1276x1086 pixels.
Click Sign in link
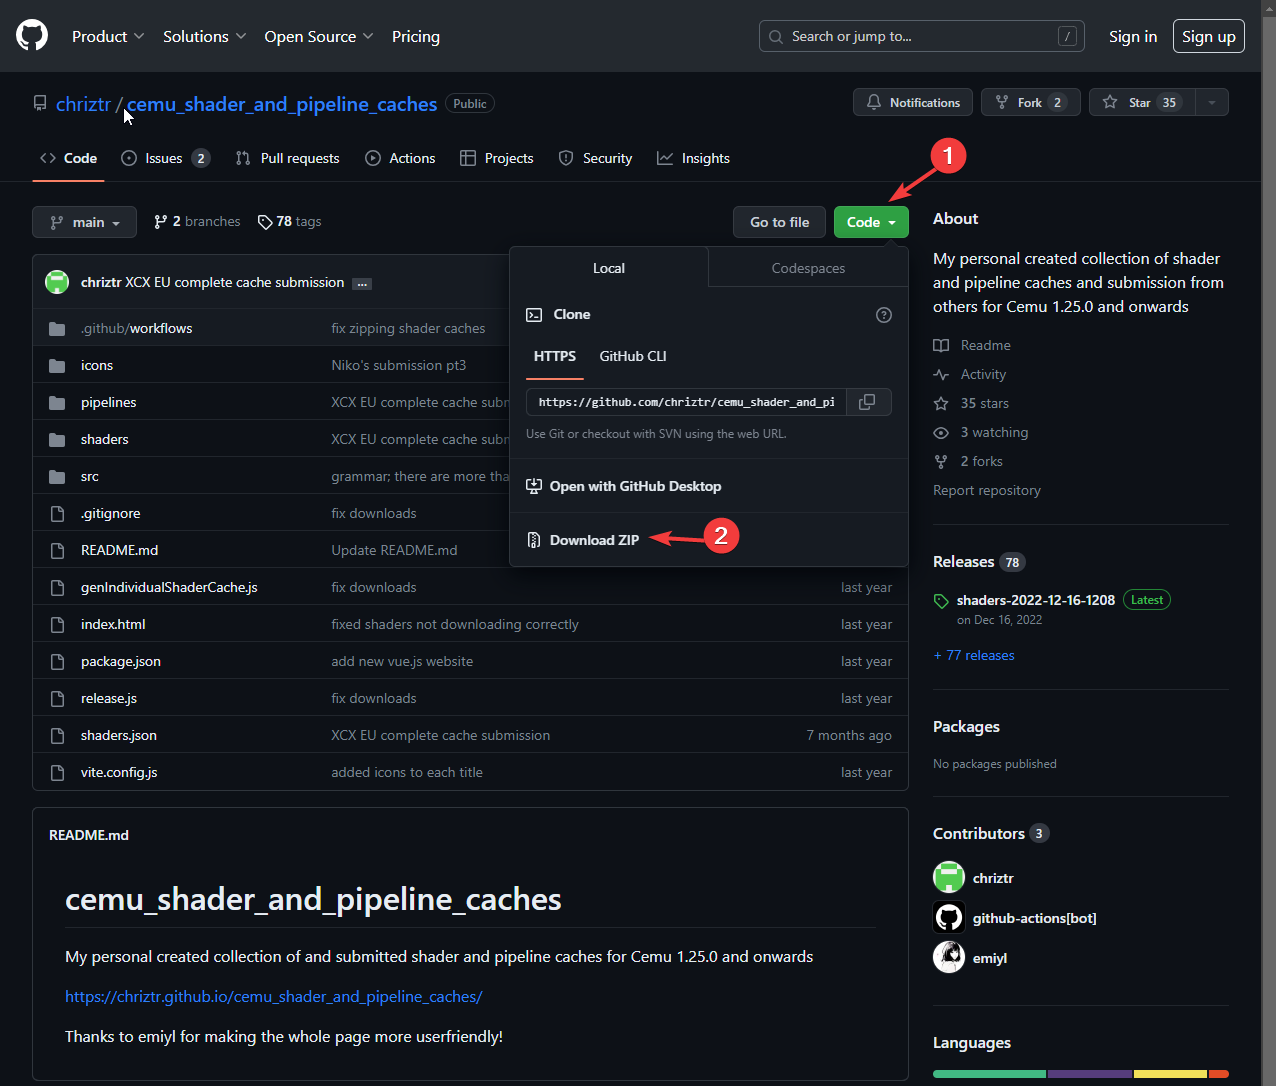[1133, 36]
